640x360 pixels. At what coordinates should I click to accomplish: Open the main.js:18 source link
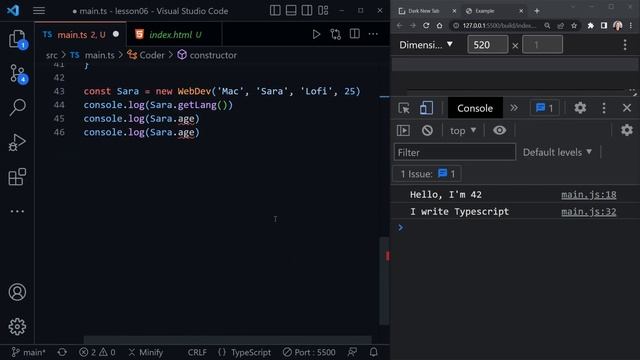coord(589,195)
